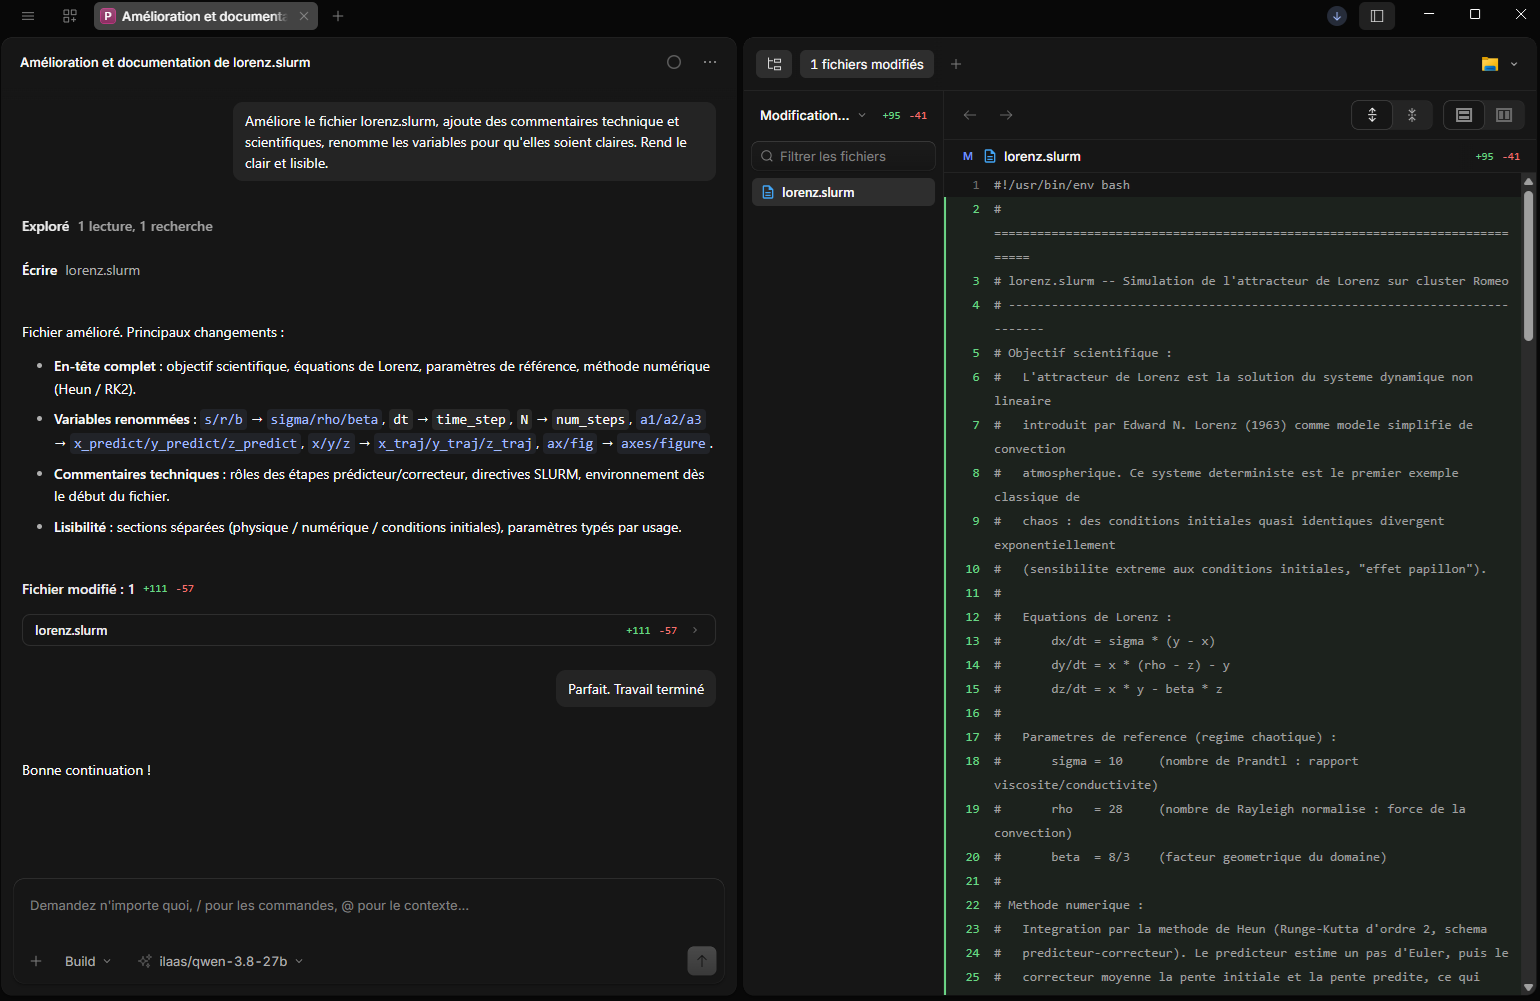Switch to unified diff view
This screenshot has height=1001, width=1540.
point(1464,115)
